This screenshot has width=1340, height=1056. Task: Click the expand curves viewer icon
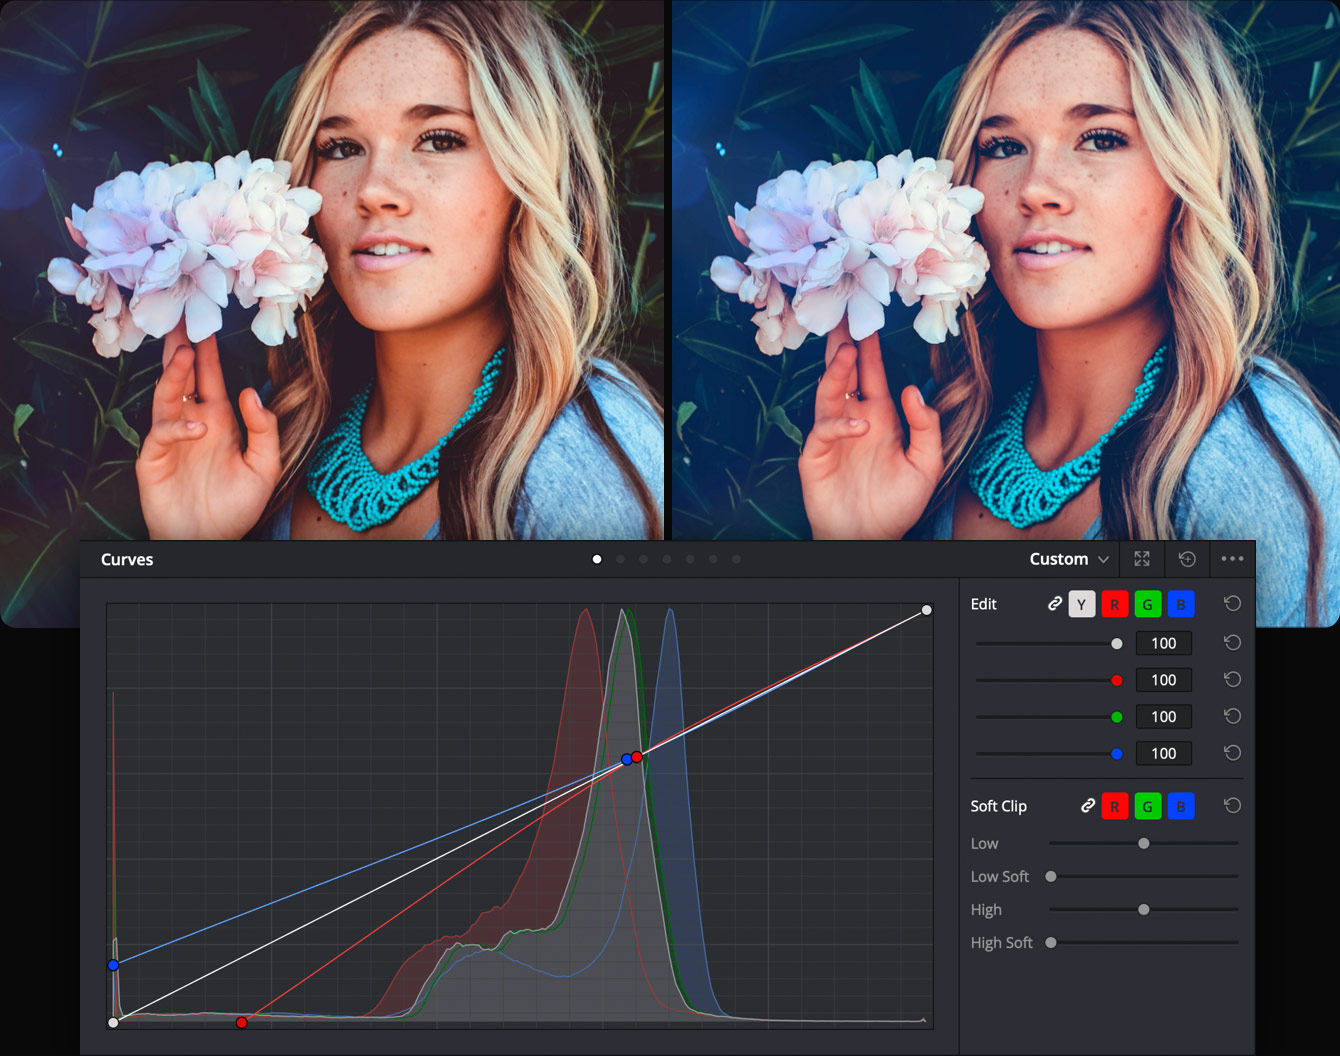[1142, 559]
